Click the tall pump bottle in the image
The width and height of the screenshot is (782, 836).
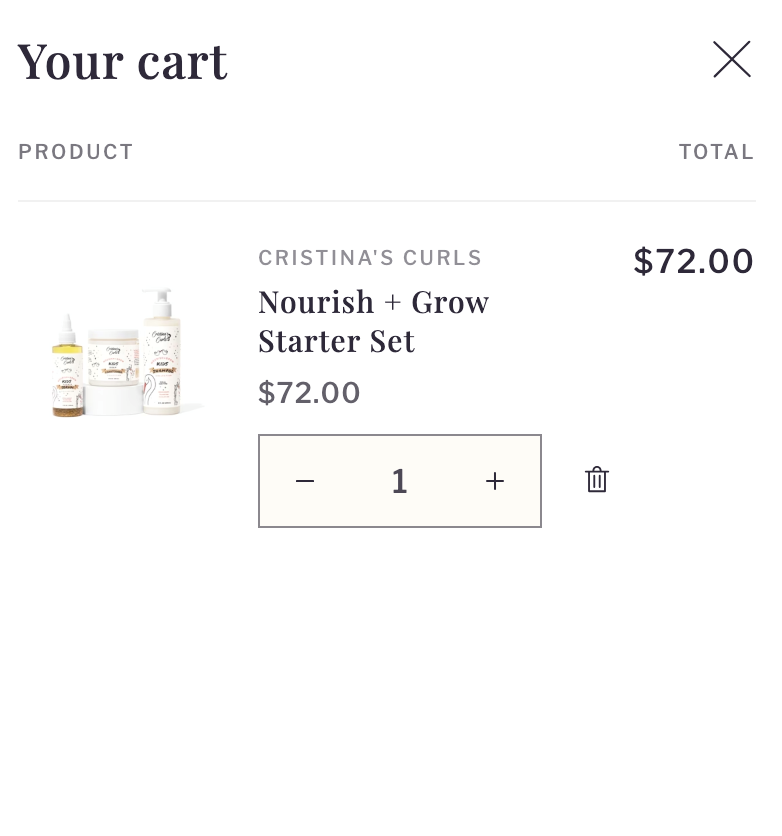point(162,360)
